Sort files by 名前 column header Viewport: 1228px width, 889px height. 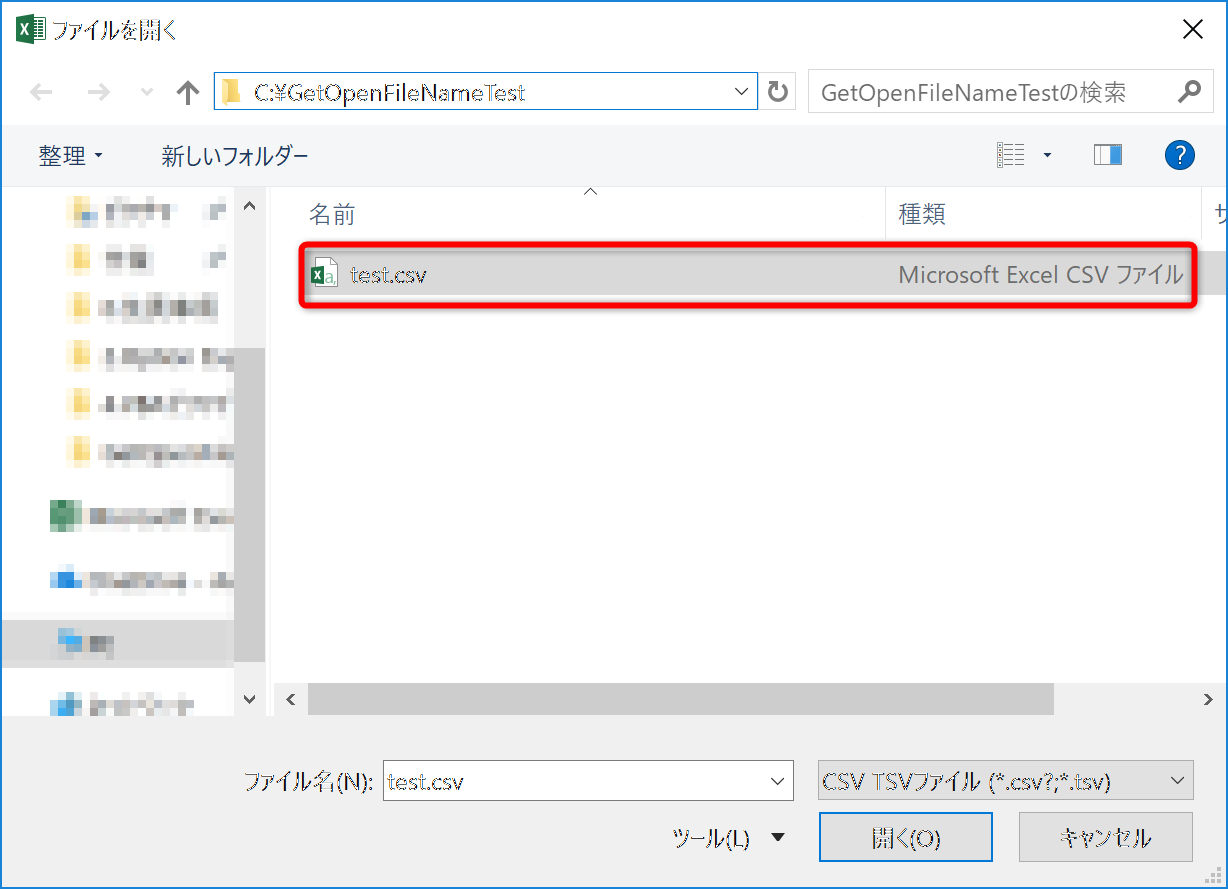[332, 214]
